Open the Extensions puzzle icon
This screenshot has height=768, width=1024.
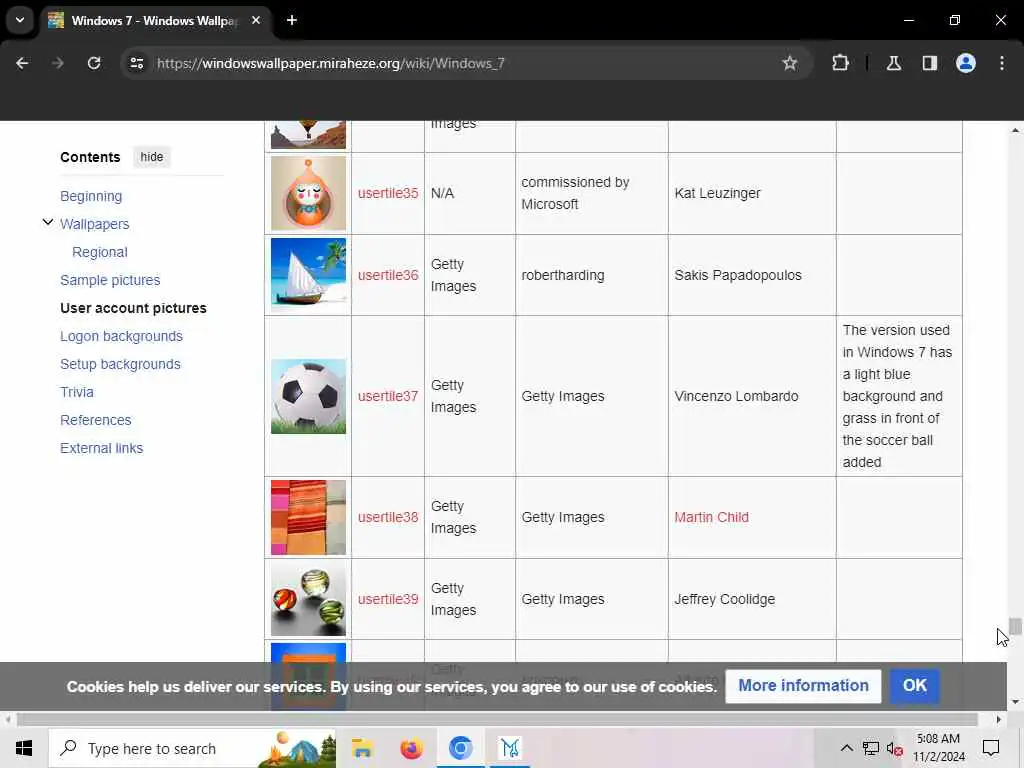(x=840, y=63)
